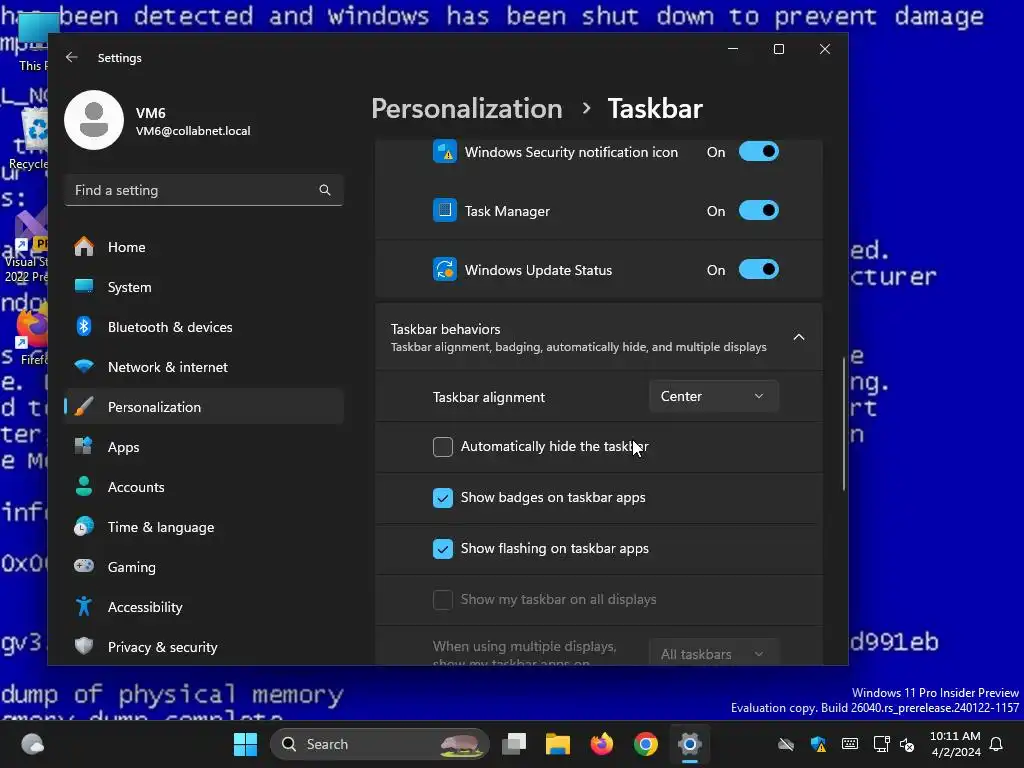Click the Personalization breadcrumb link
This screenshot has height=768, width=1024.
pos(466,108)
